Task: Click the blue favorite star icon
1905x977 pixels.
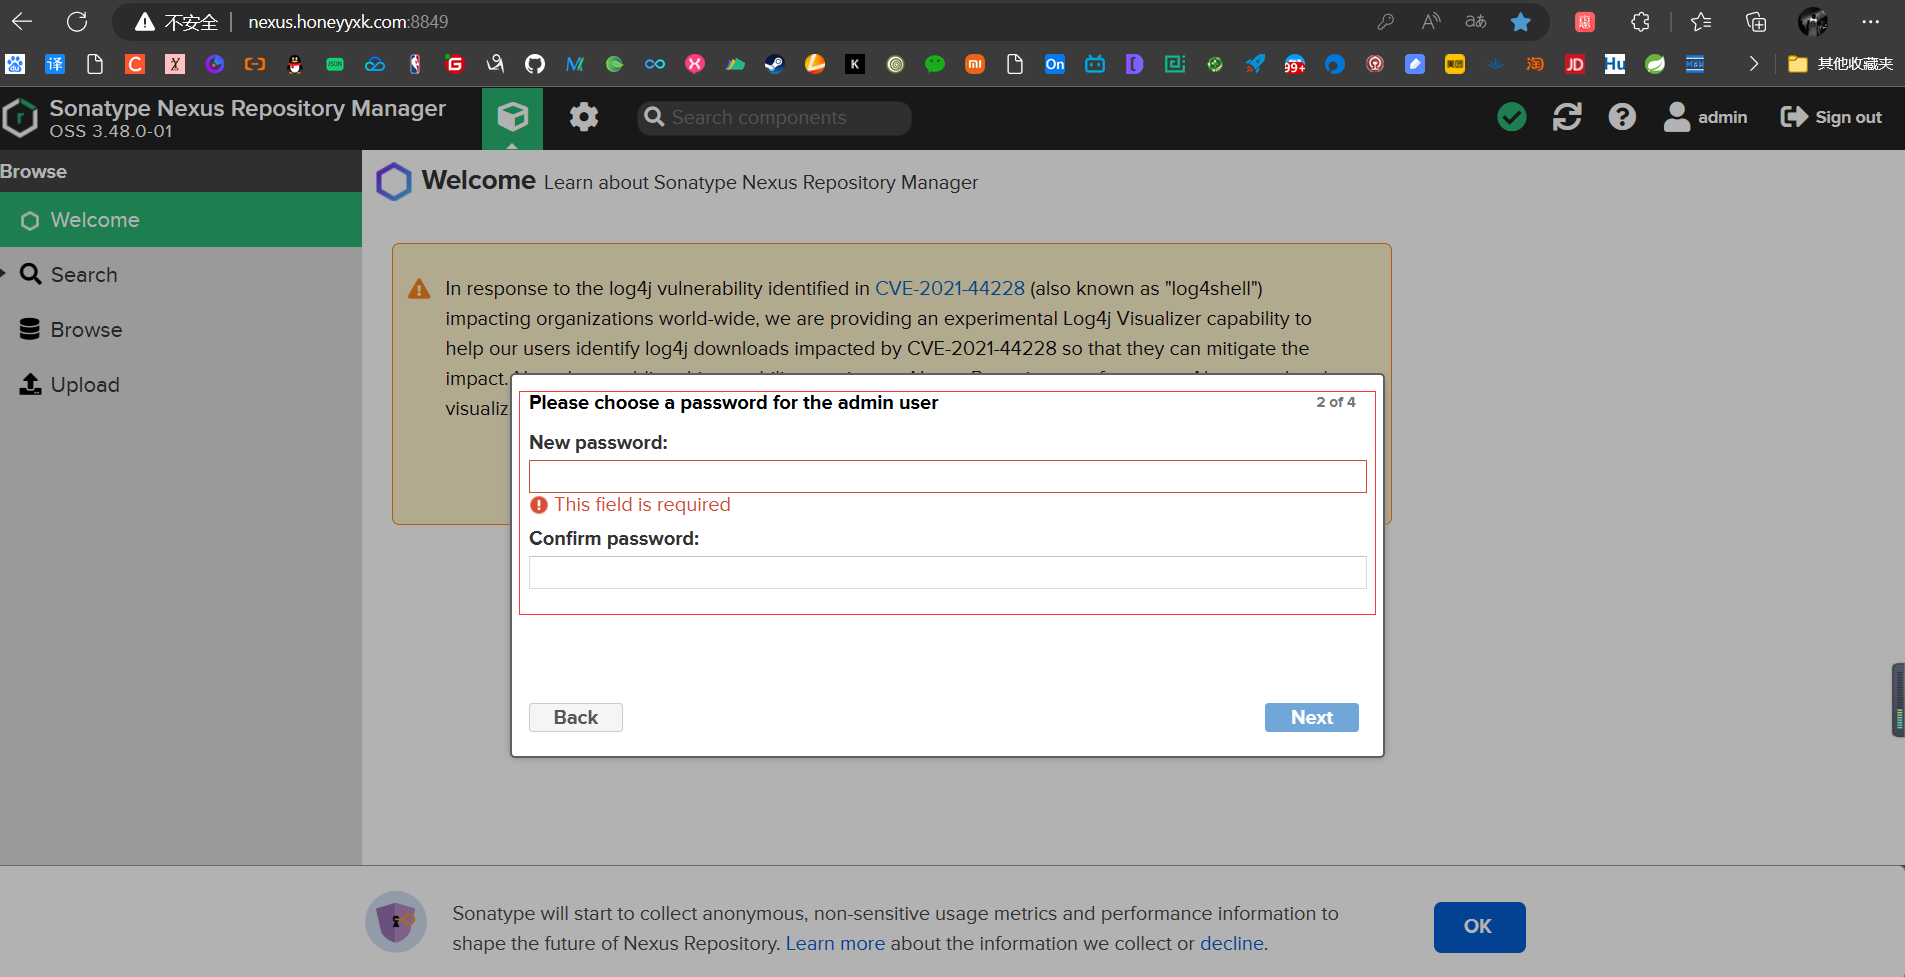Action: (1521, 22)
